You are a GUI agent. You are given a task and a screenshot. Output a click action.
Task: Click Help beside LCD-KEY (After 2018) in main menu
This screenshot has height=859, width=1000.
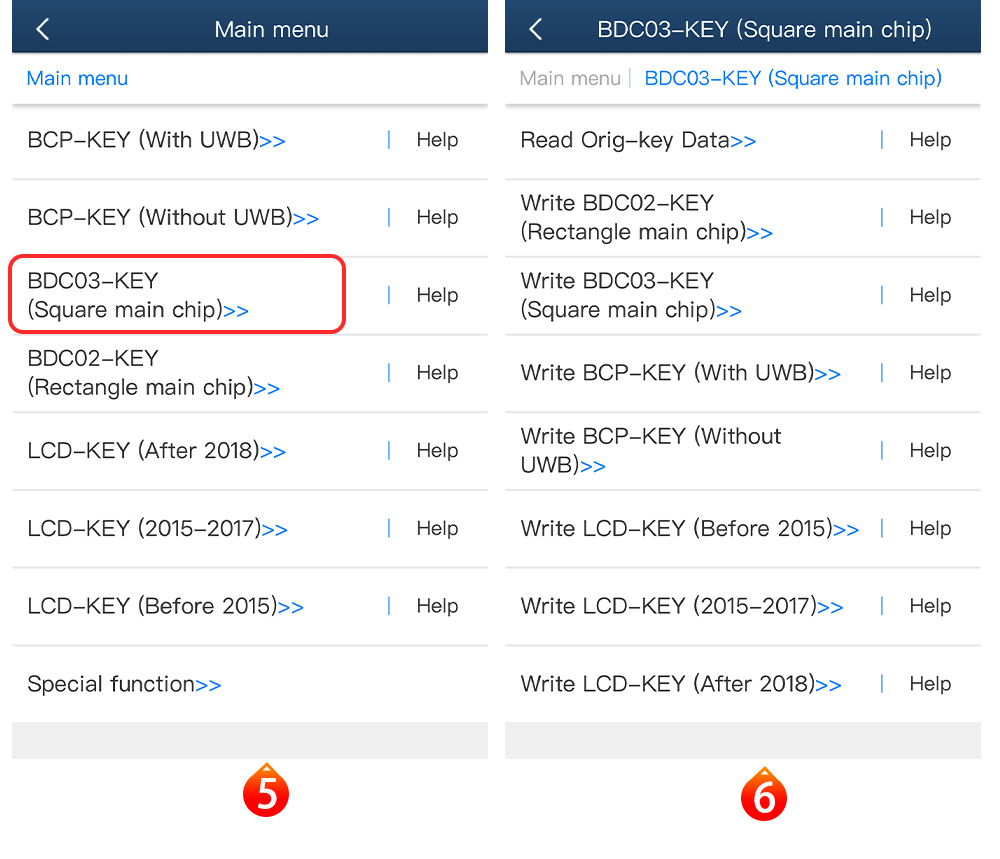pyautogui.click(x=437, y=451)
